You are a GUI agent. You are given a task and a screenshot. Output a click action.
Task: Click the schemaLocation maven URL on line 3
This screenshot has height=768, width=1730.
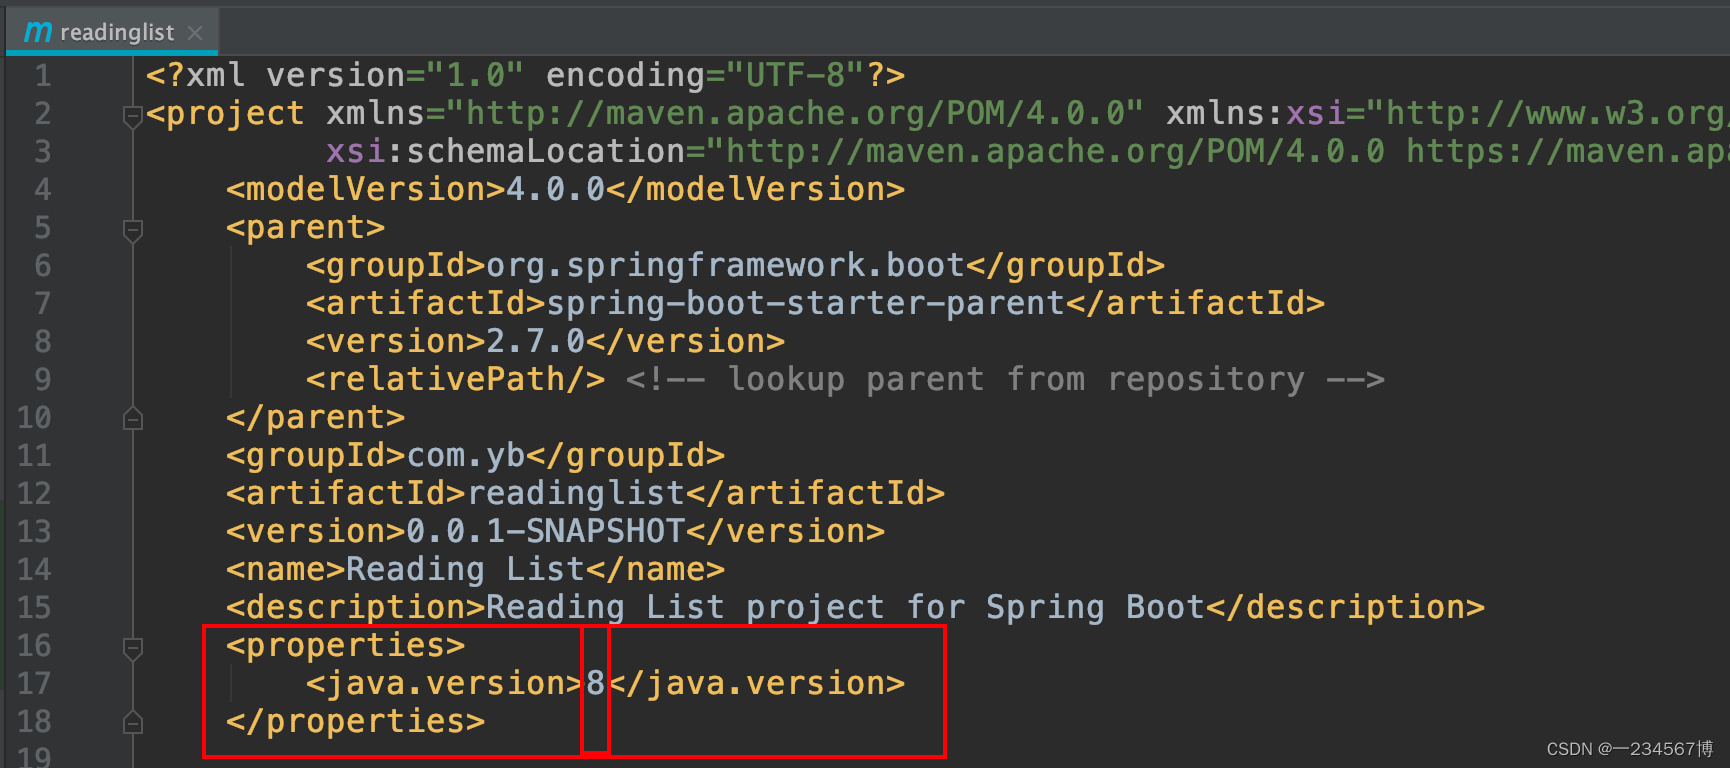1045,152
